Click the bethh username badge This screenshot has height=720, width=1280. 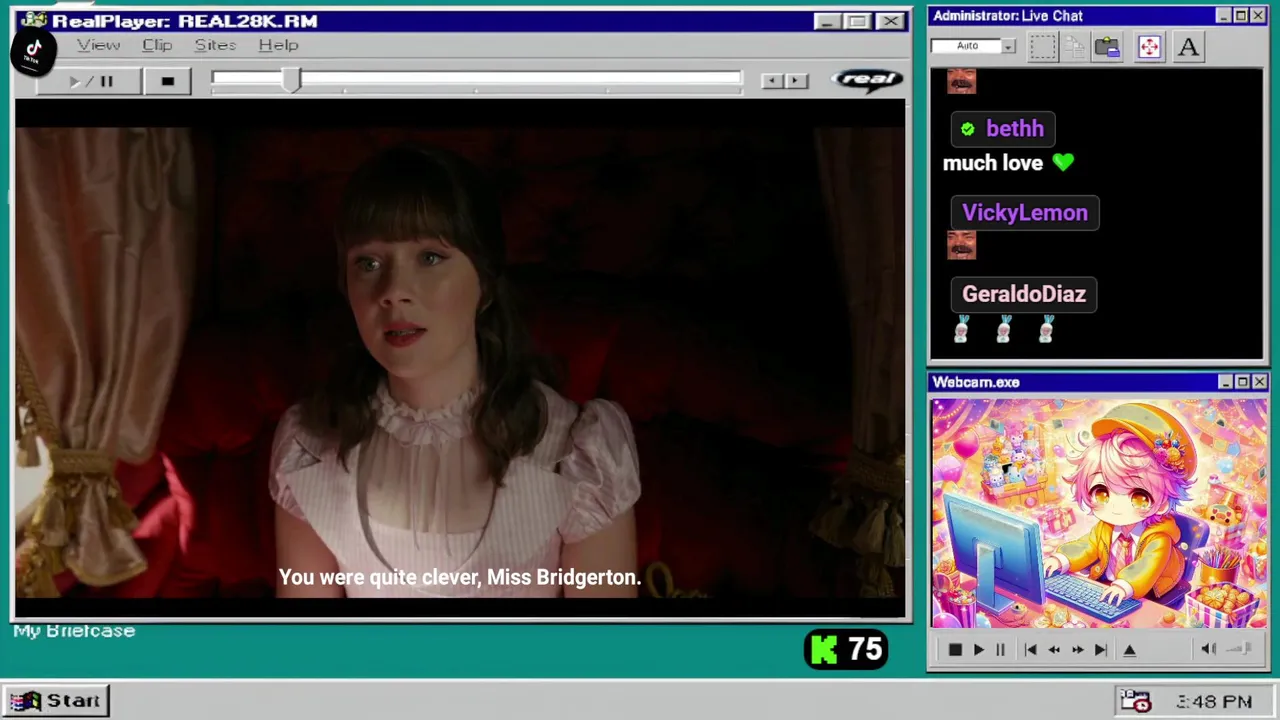click(x=1001, y=128)
